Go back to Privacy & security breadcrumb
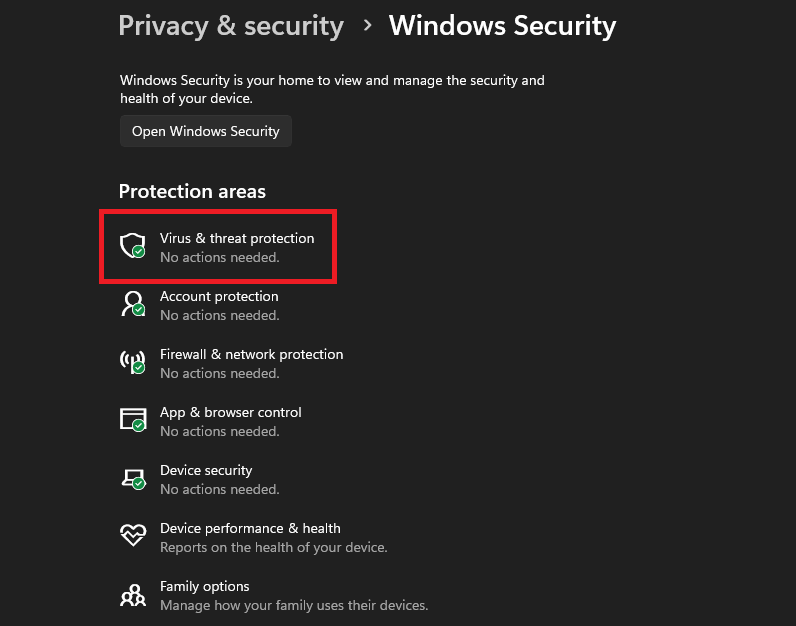This screenshot has width=796, height=626. 231,26
